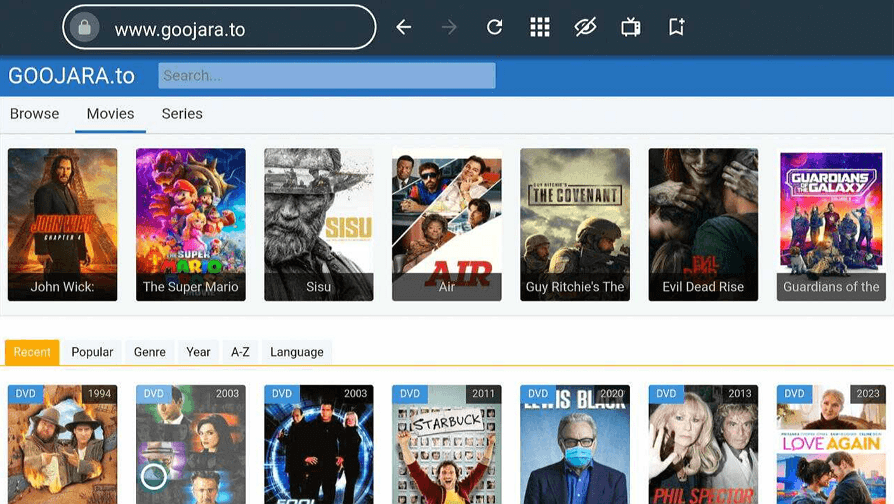Select the Popular filter
The height and width of the screenshot is (504, 894).
click(x=92, y=352)
